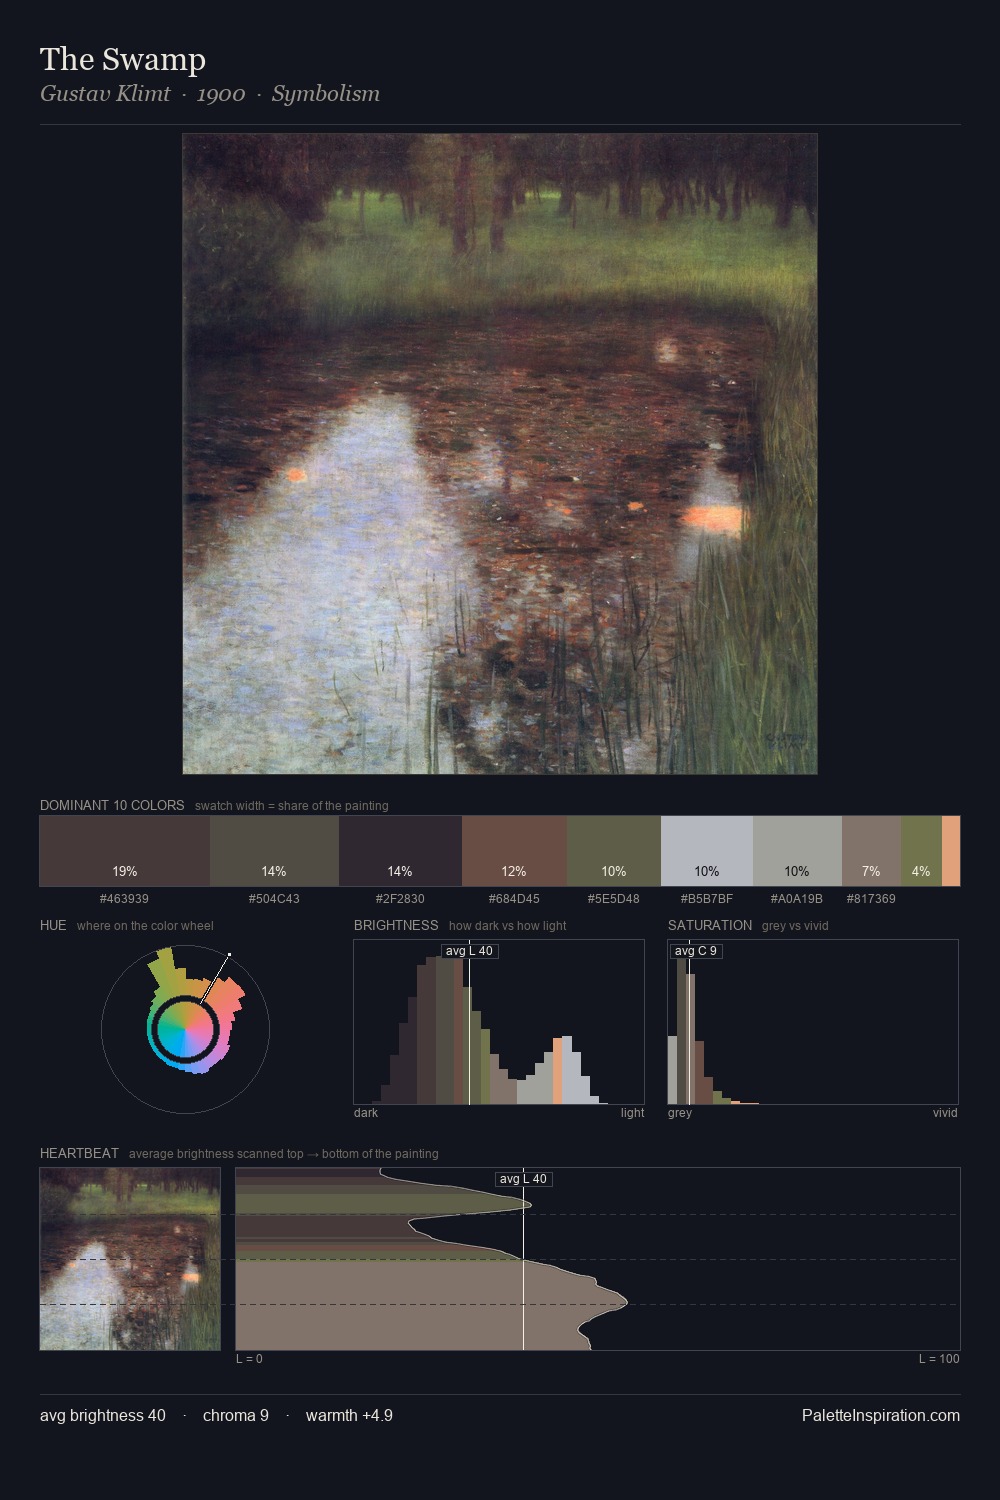
Task: Click the hex code '#2F2830' label
Action: point(400,899)
